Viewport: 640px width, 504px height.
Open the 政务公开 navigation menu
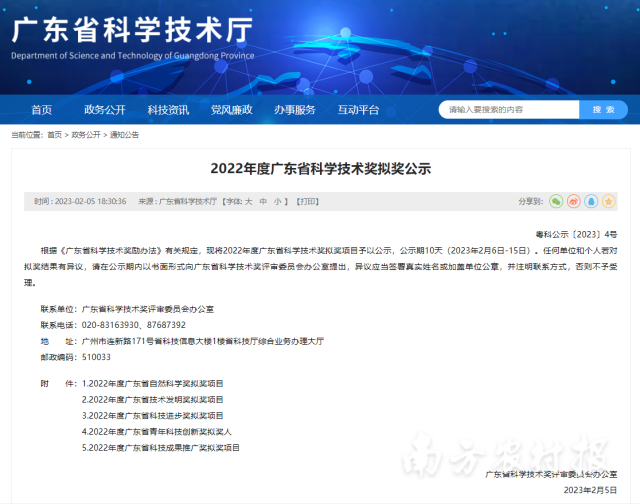click(105, 109)
